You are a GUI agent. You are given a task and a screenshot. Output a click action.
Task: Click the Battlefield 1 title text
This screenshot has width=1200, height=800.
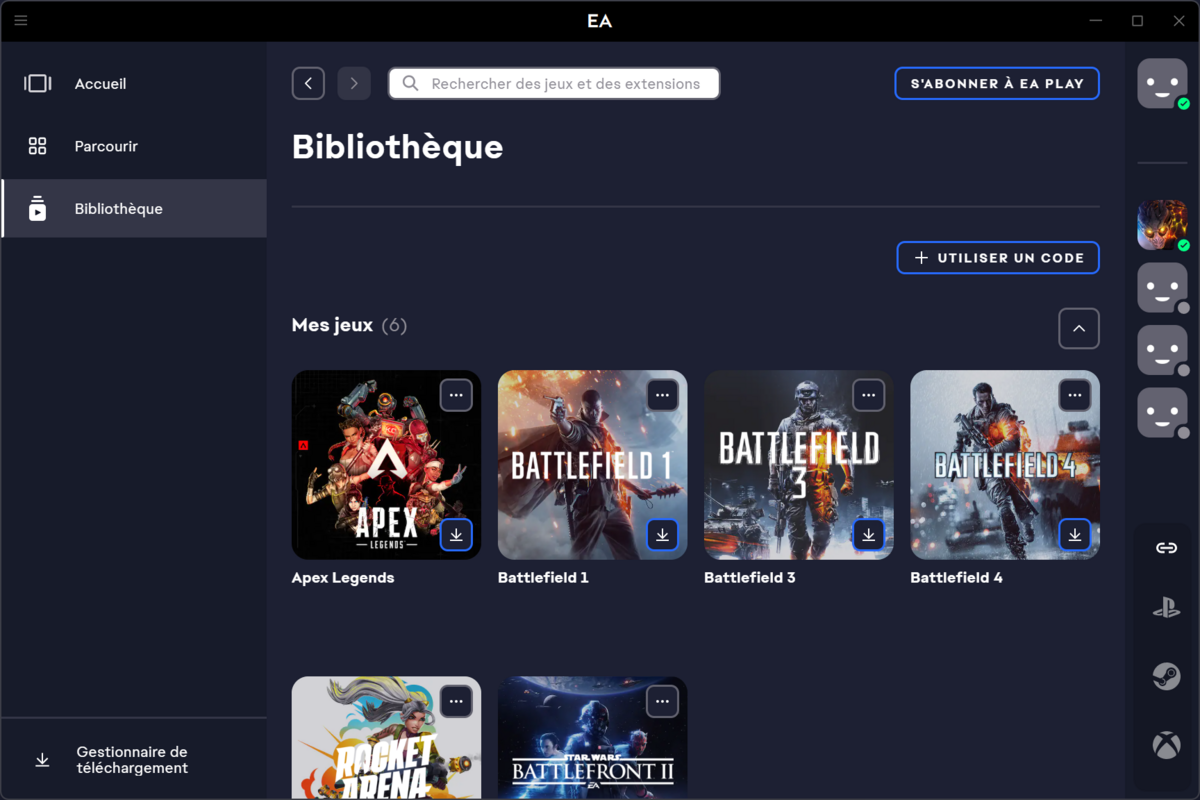[x=543, y=578]
